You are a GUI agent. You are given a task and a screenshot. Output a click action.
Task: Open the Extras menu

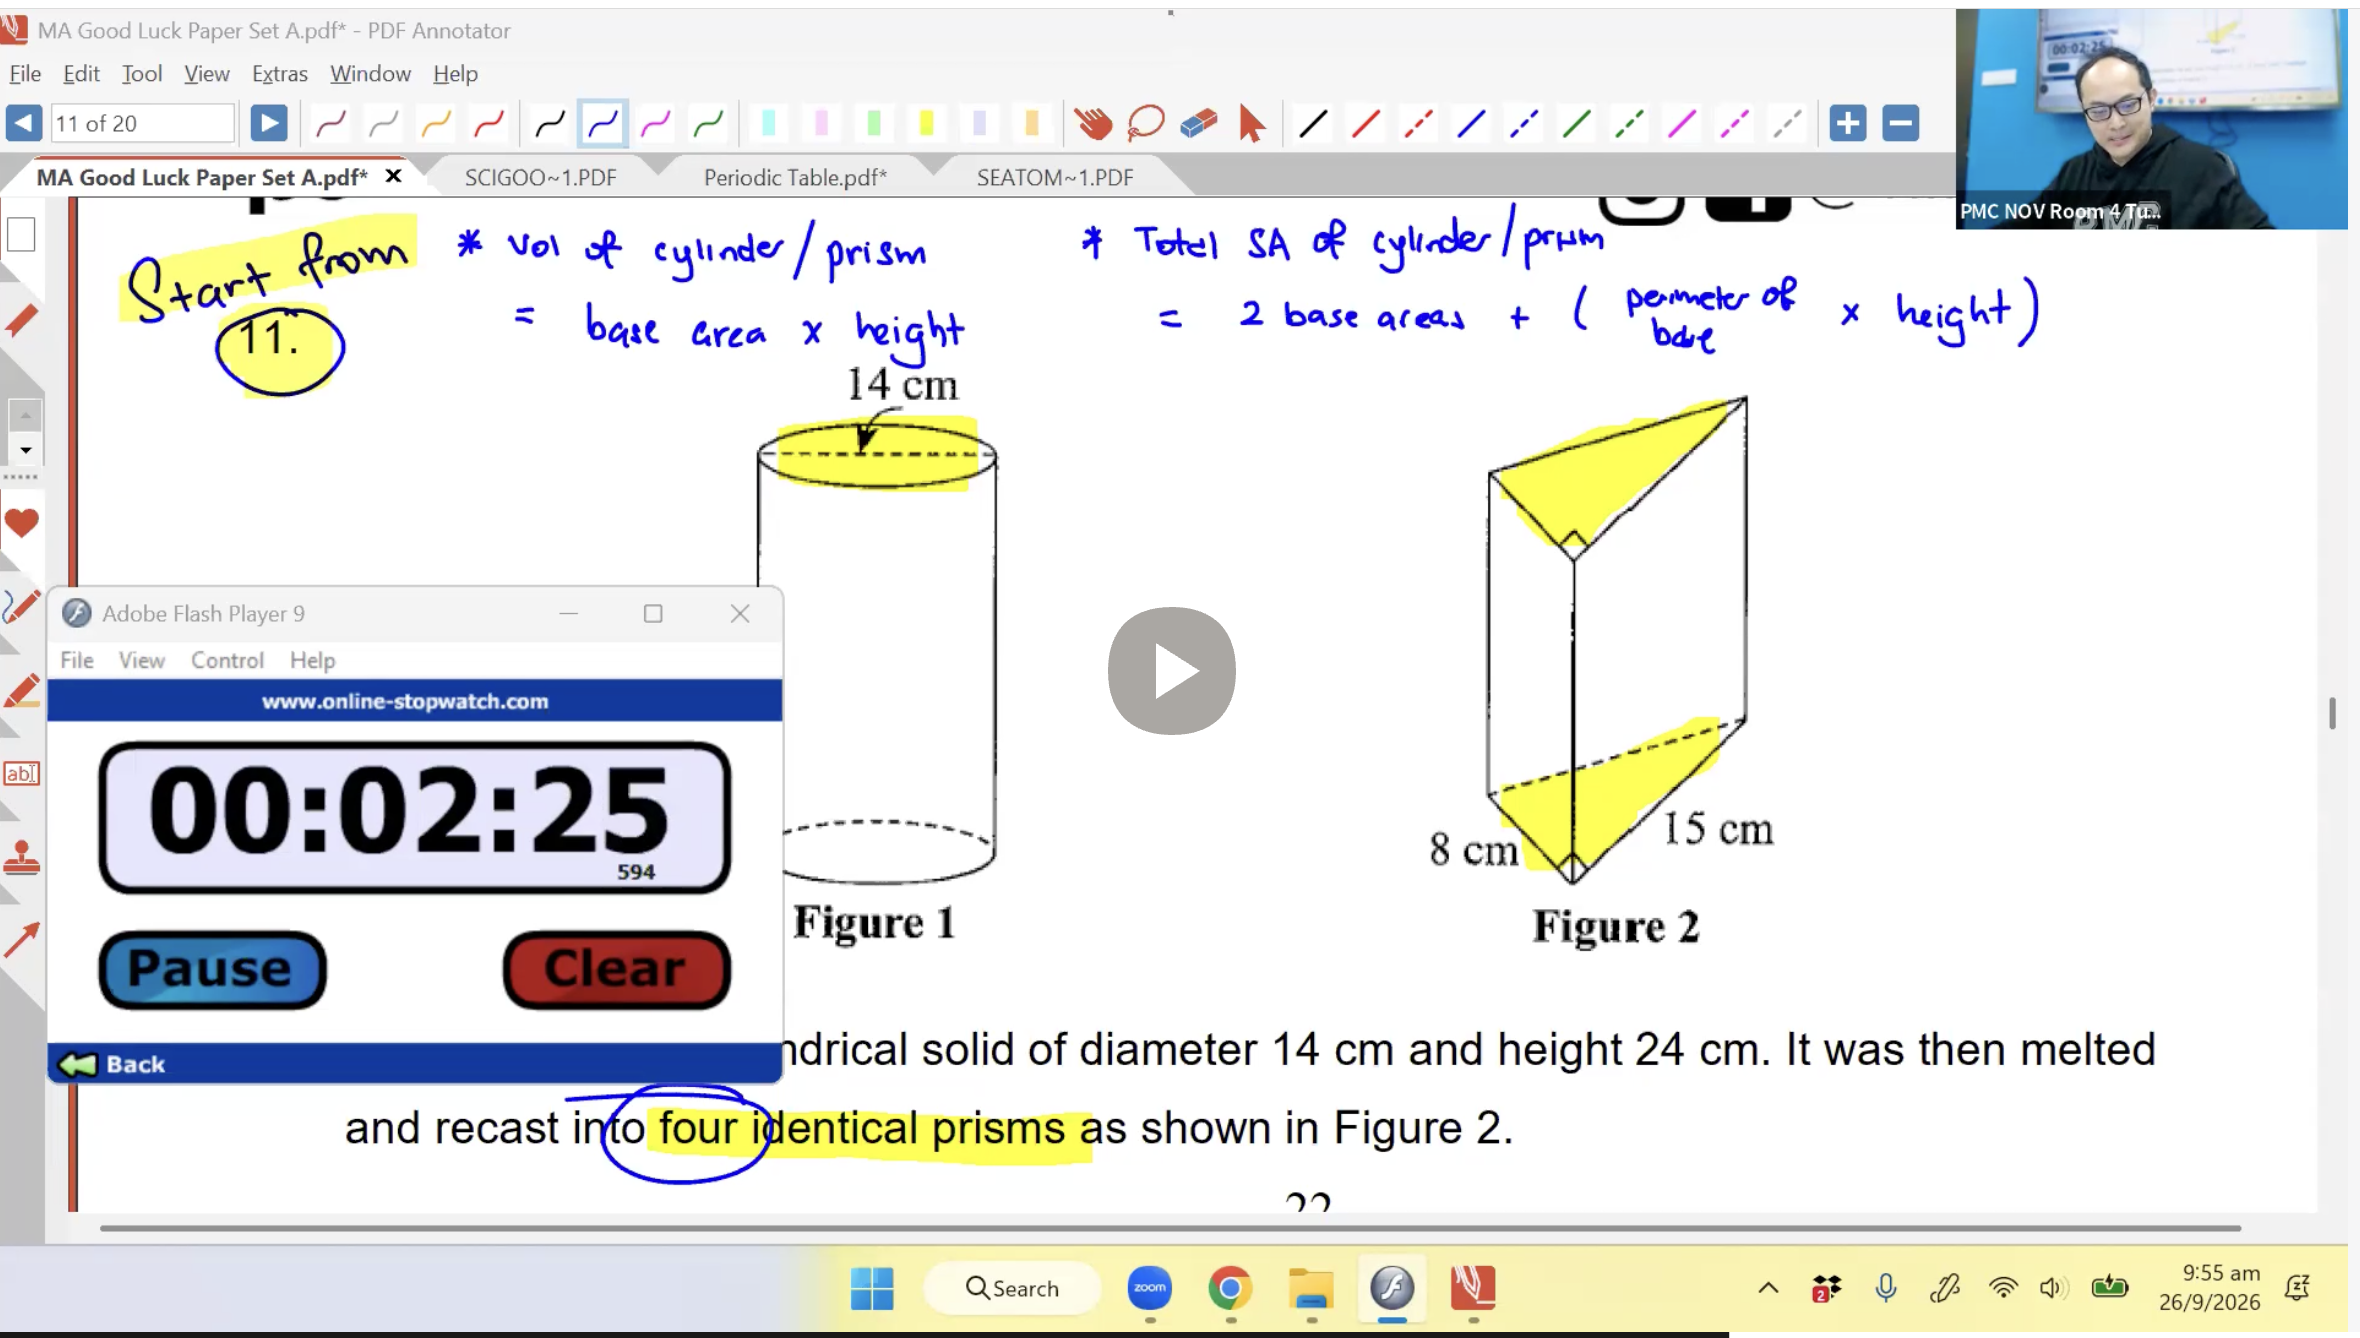[280, 73]
